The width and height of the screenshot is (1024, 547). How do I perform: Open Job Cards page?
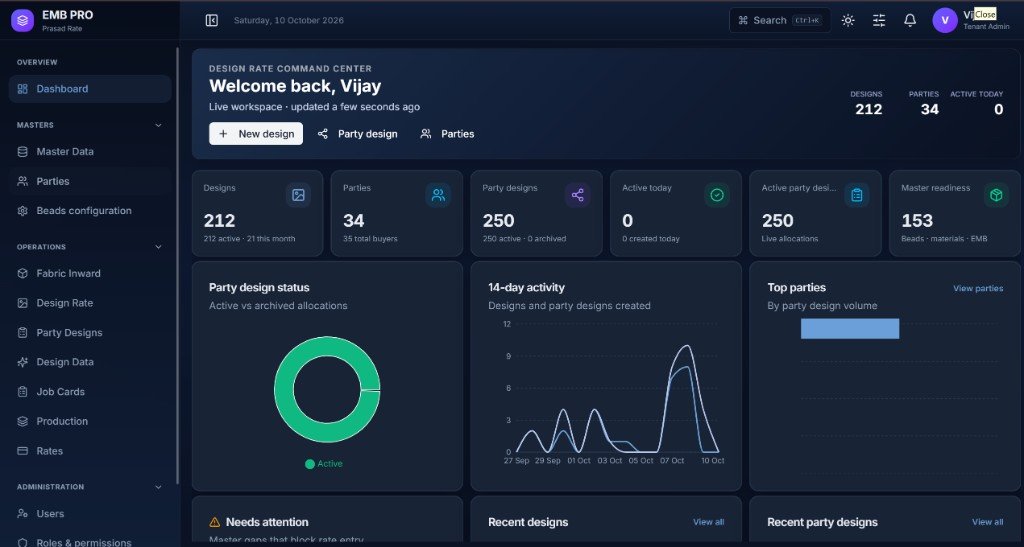(x=90, y=392)
